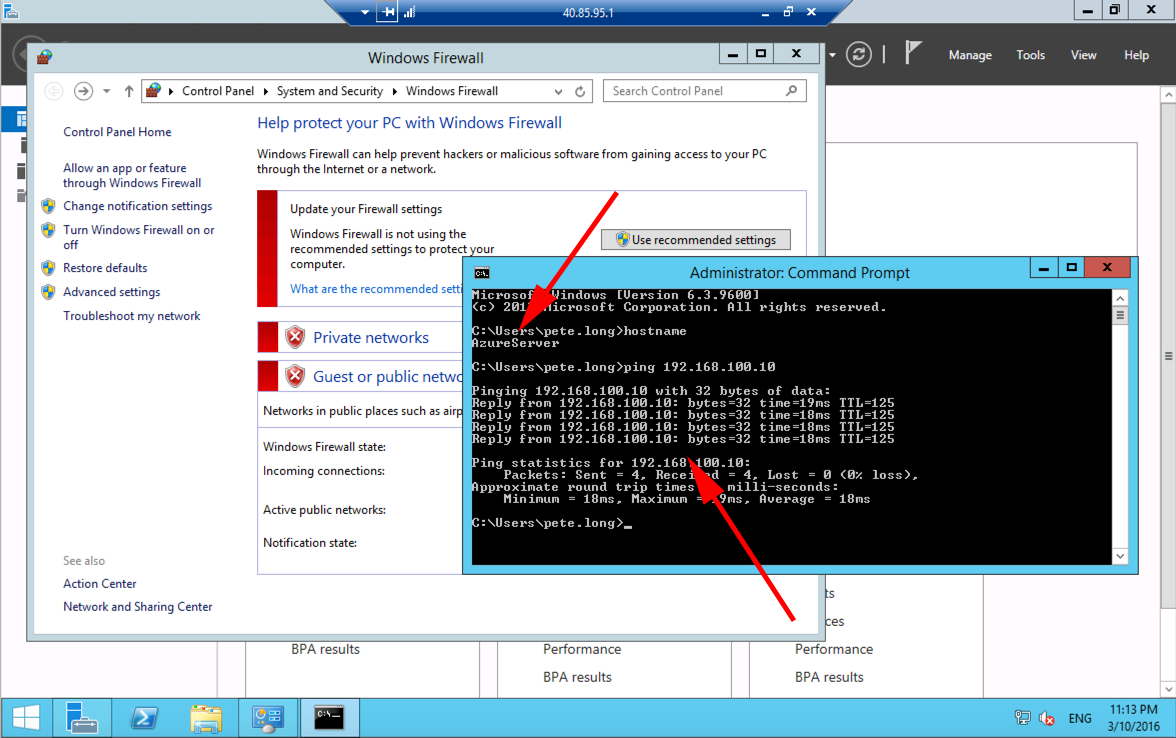This screenshot has height=738, width=1176.
Task: Click 'Windows Firewall state:' label
Action: 324,447
